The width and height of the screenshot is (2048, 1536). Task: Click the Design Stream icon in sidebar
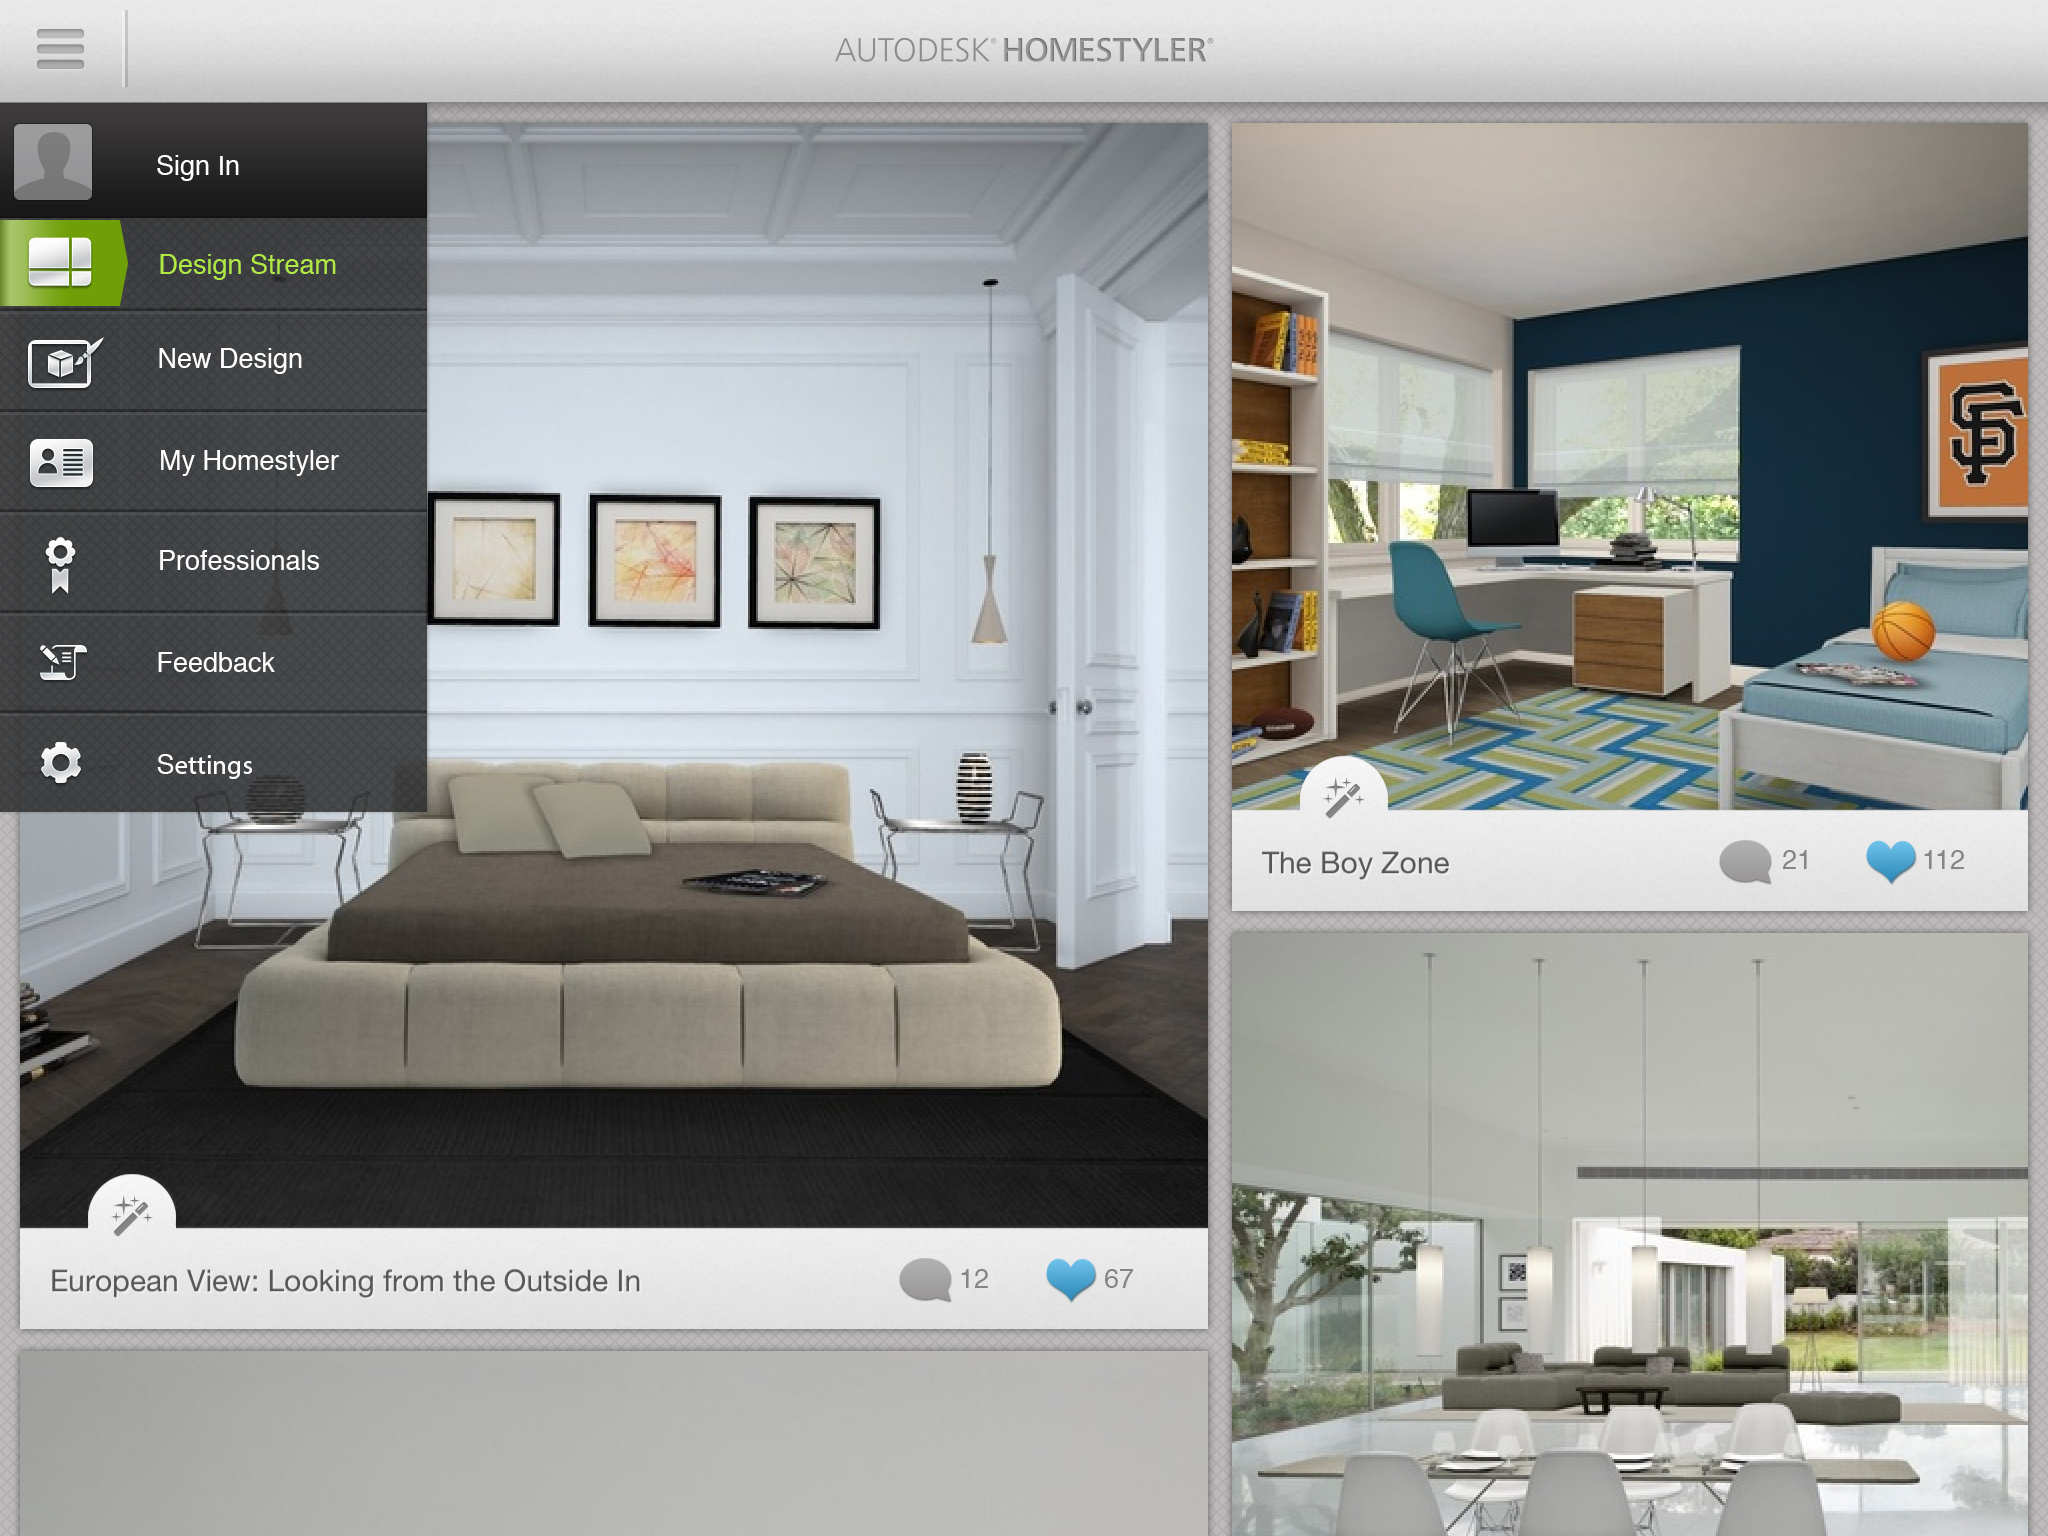[63, 263]
